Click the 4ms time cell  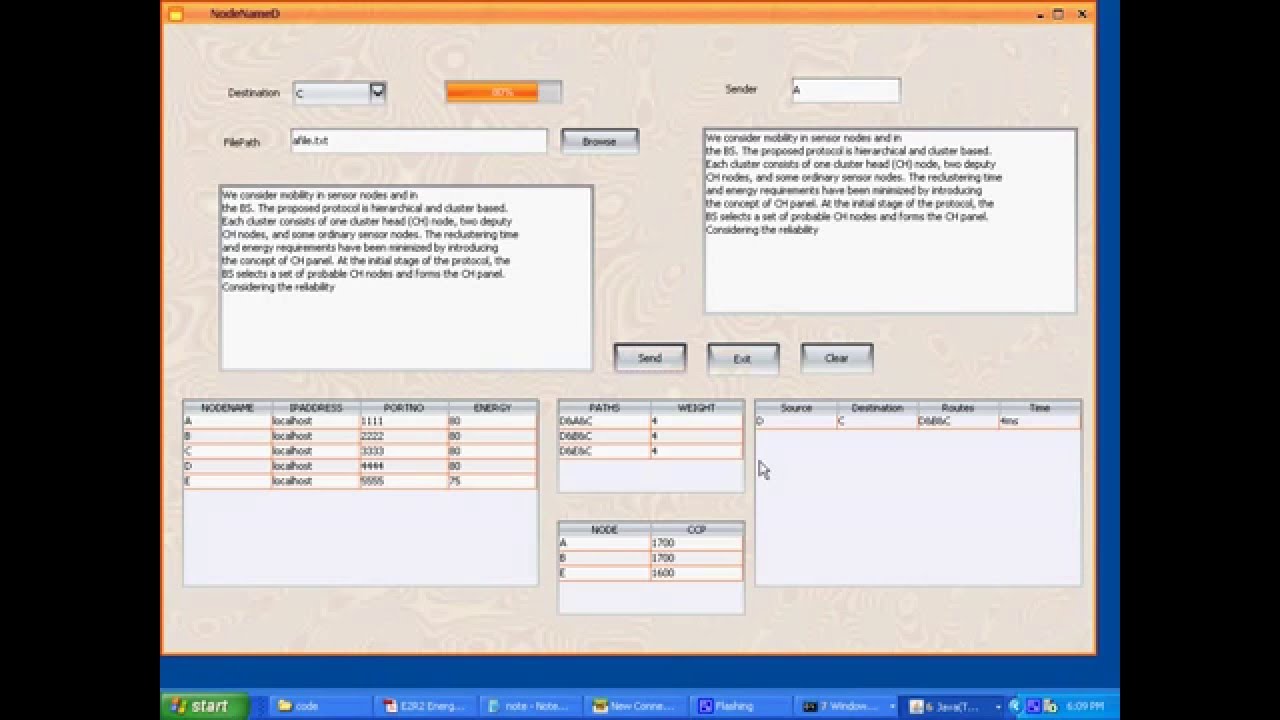[x=1039, y=421]
